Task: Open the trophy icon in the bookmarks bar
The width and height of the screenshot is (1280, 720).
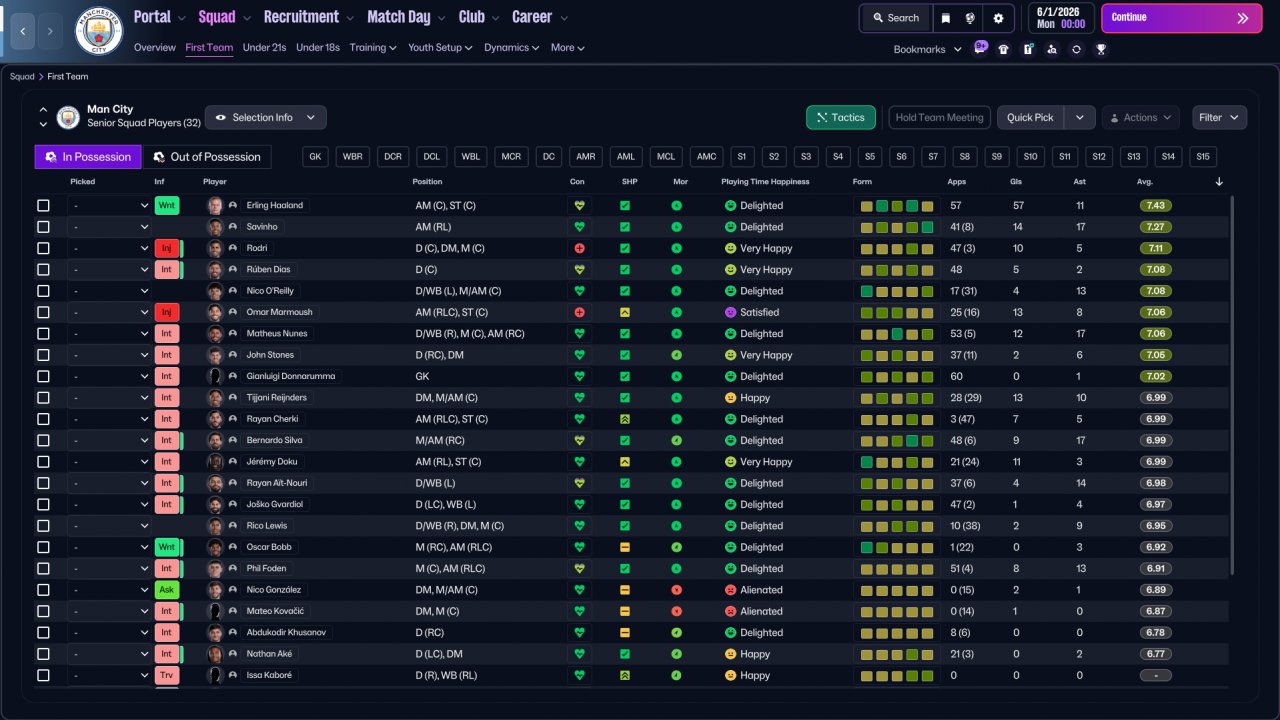Action: 1101,49
